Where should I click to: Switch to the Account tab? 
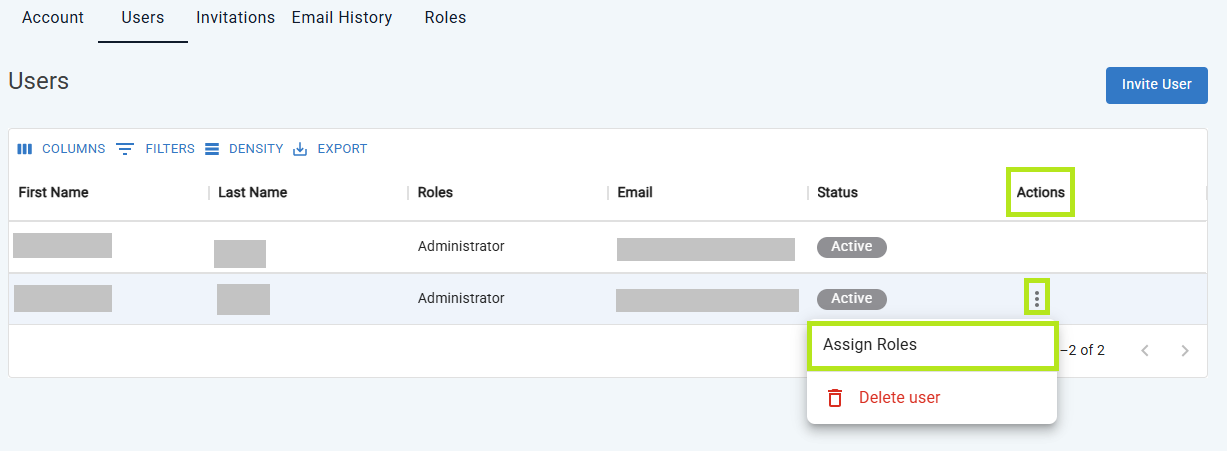53,18
